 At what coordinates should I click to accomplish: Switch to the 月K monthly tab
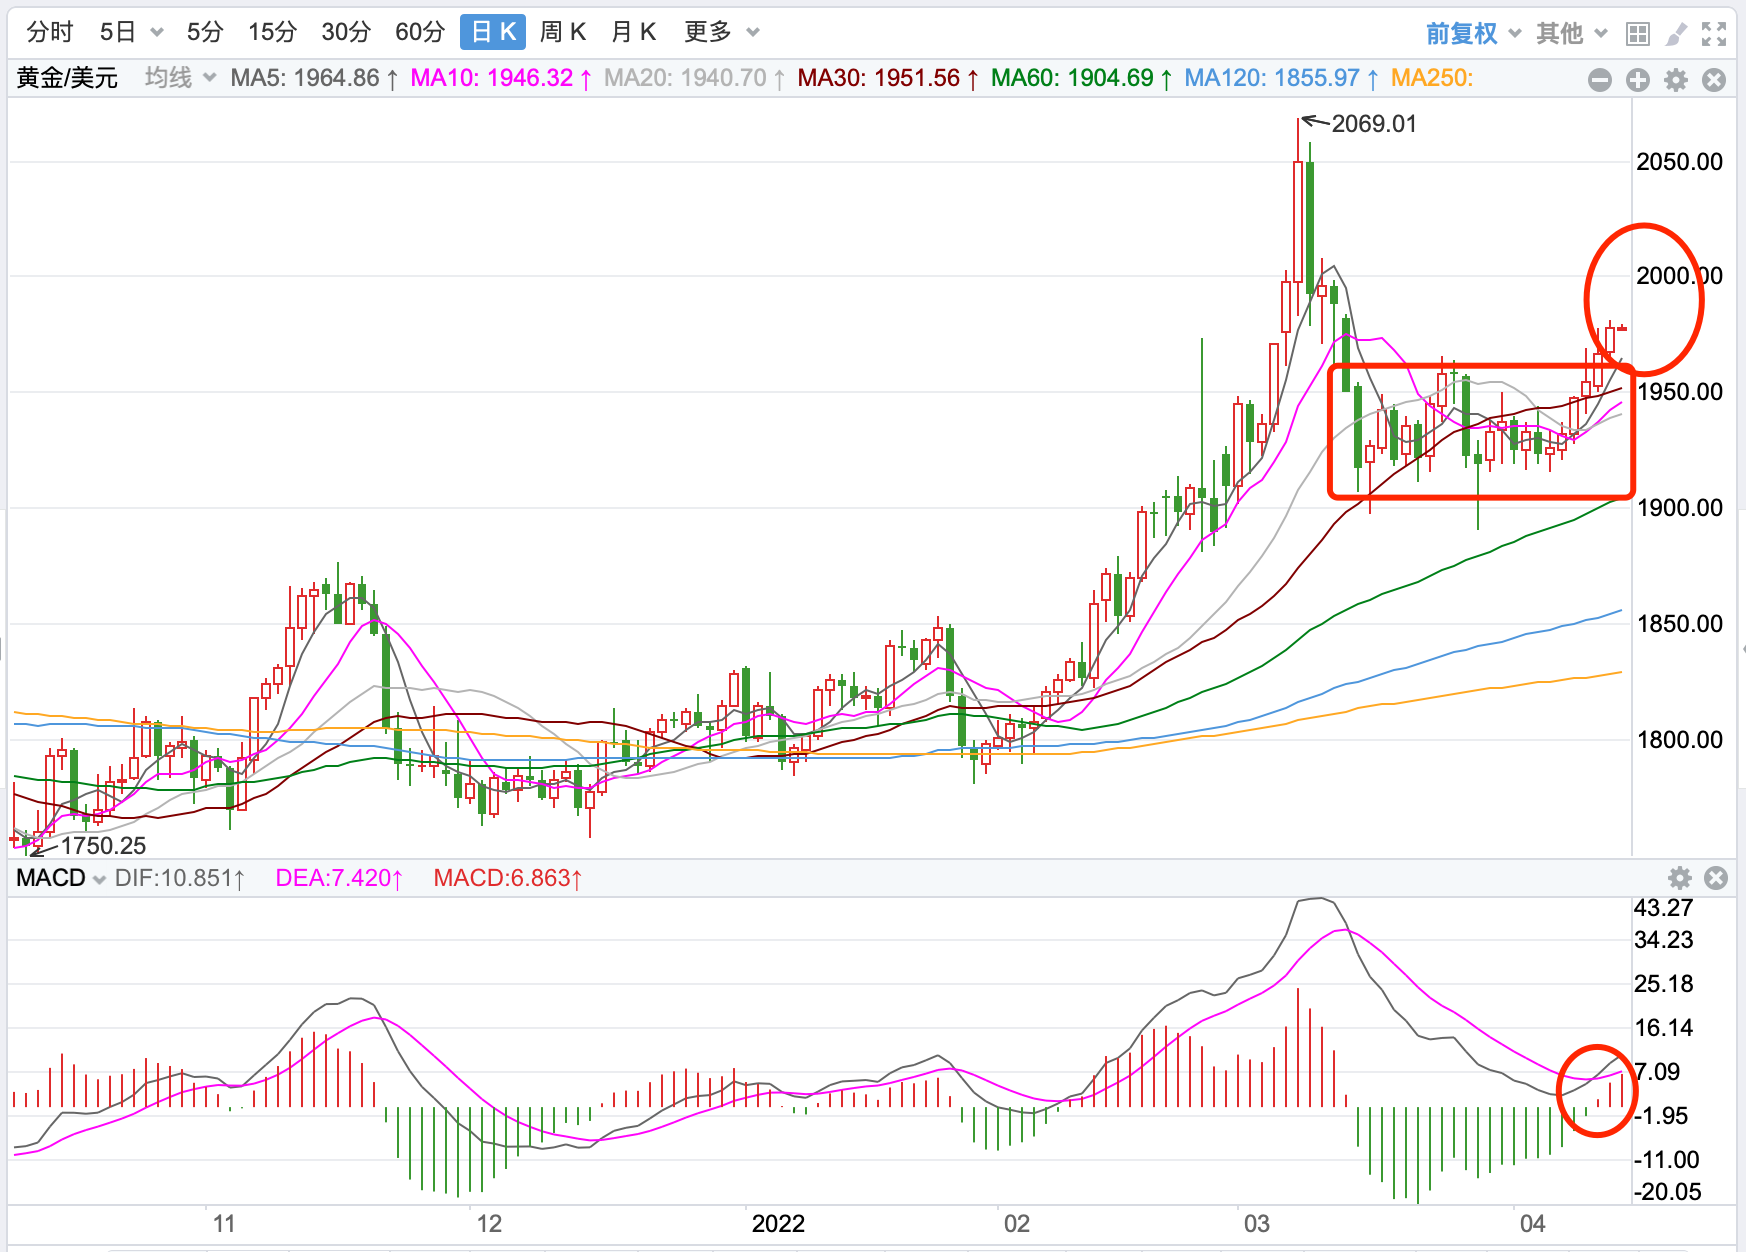pyautogui.click(x=633, y=32)
